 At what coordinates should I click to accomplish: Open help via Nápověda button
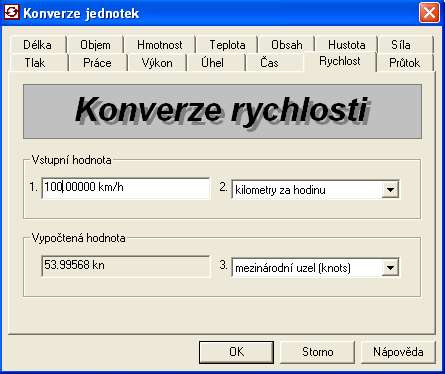(x=398, y=352)
